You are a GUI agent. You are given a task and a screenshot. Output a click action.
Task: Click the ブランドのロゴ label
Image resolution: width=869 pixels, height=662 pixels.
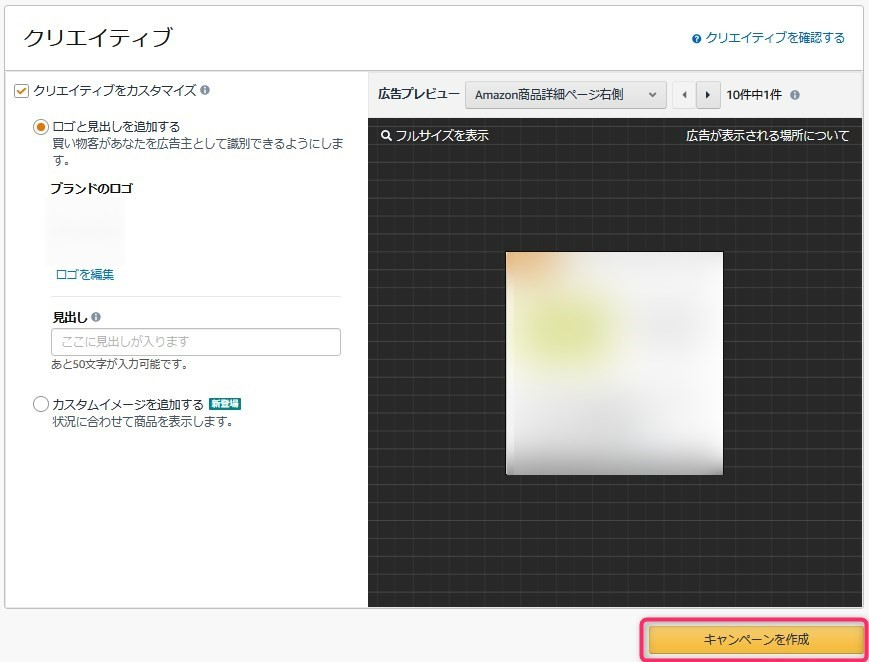coord(91,189)
